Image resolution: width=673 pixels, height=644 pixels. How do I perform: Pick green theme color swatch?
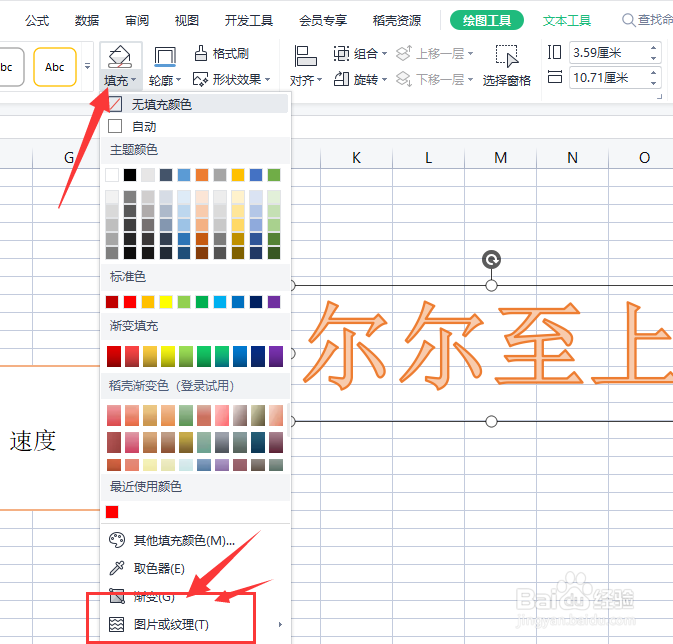(x=274, y=175)
